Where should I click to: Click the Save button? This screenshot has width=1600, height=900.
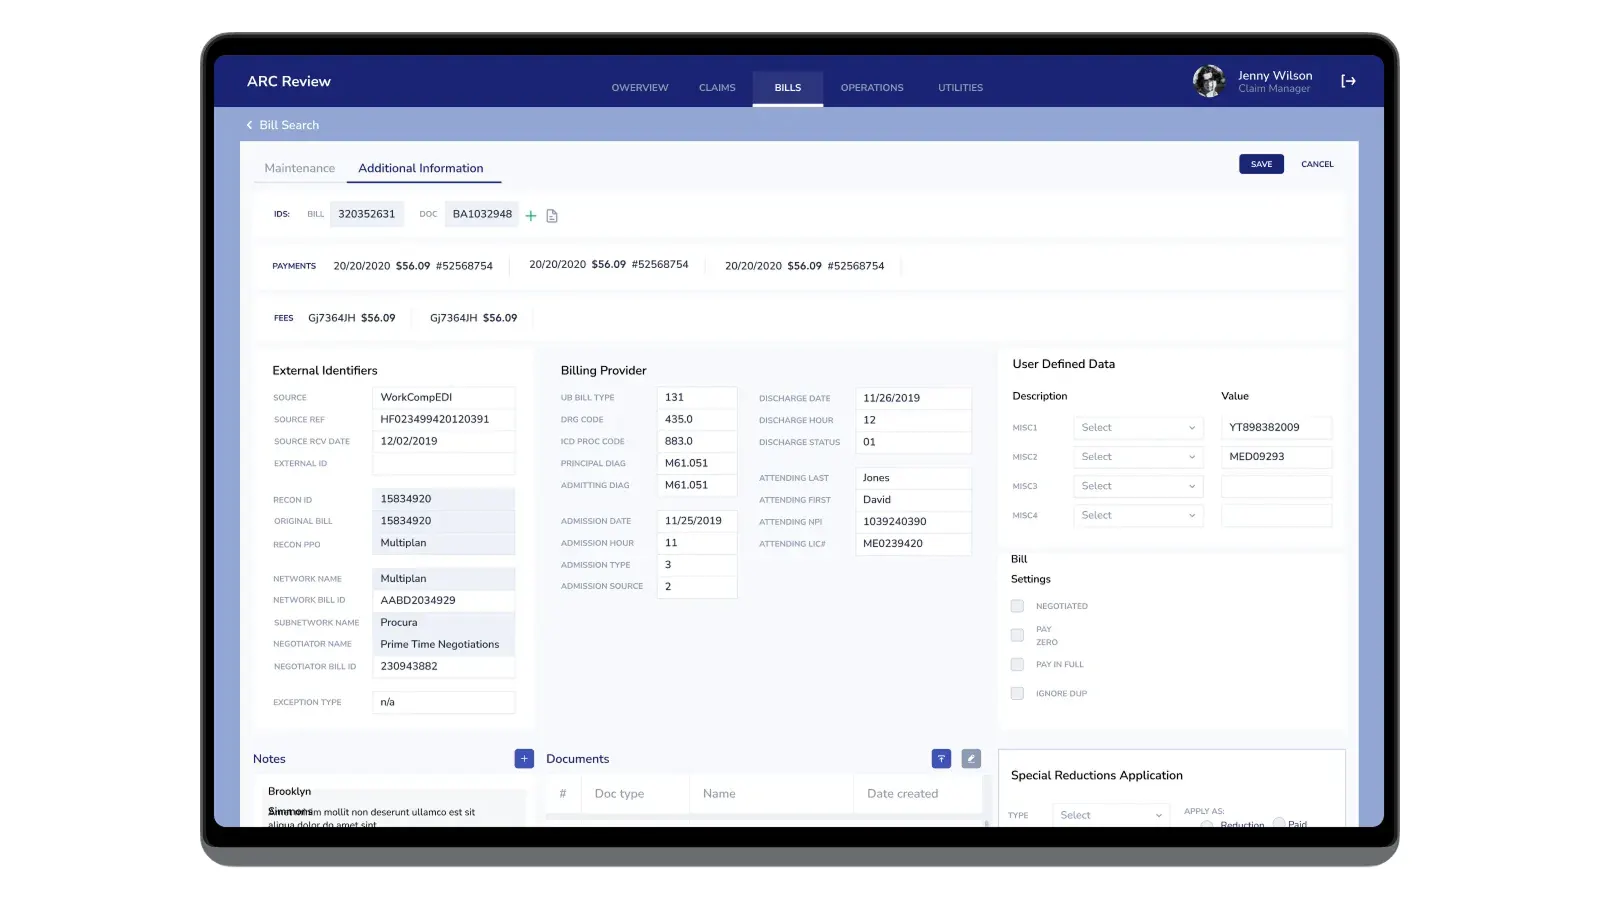point(1261,164)
